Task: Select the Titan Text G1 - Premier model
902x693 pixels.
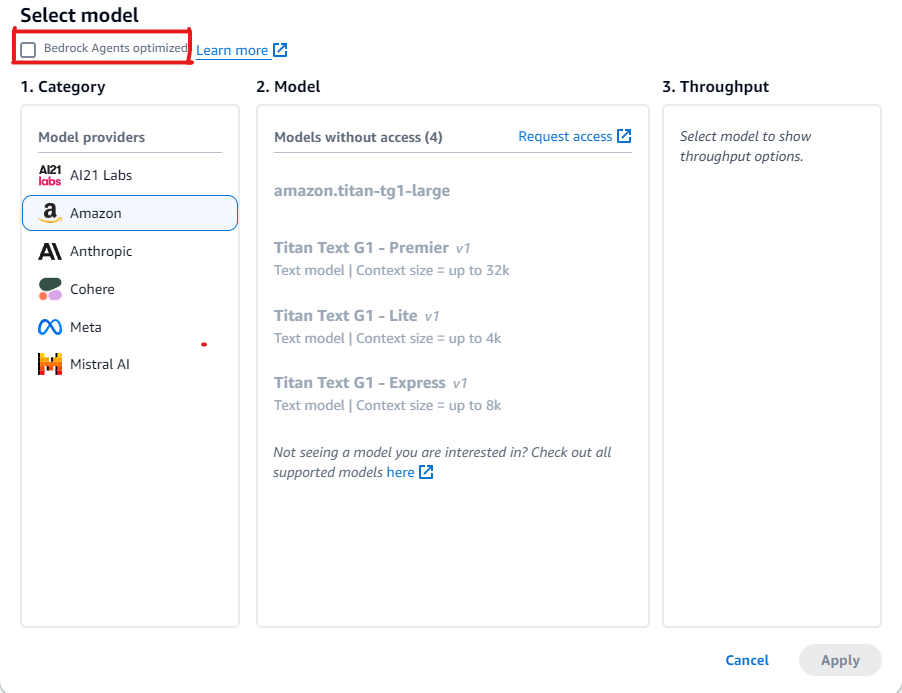Action: (x=360, y=247)
